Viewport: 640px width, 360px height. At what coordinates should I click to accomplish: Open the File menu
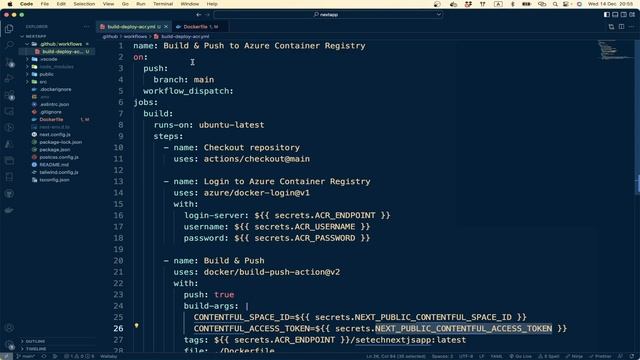44,4
